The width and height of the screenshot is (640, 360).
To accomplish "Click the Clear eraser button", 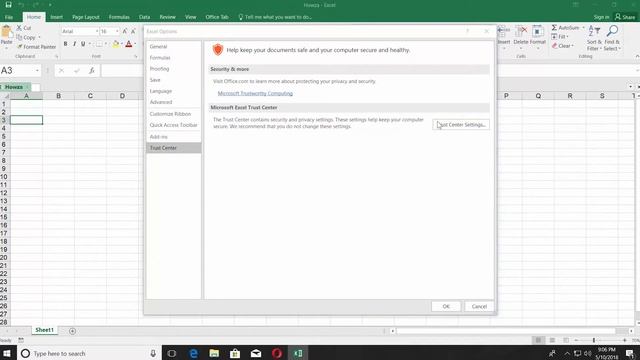I will (x=562, y=46).
